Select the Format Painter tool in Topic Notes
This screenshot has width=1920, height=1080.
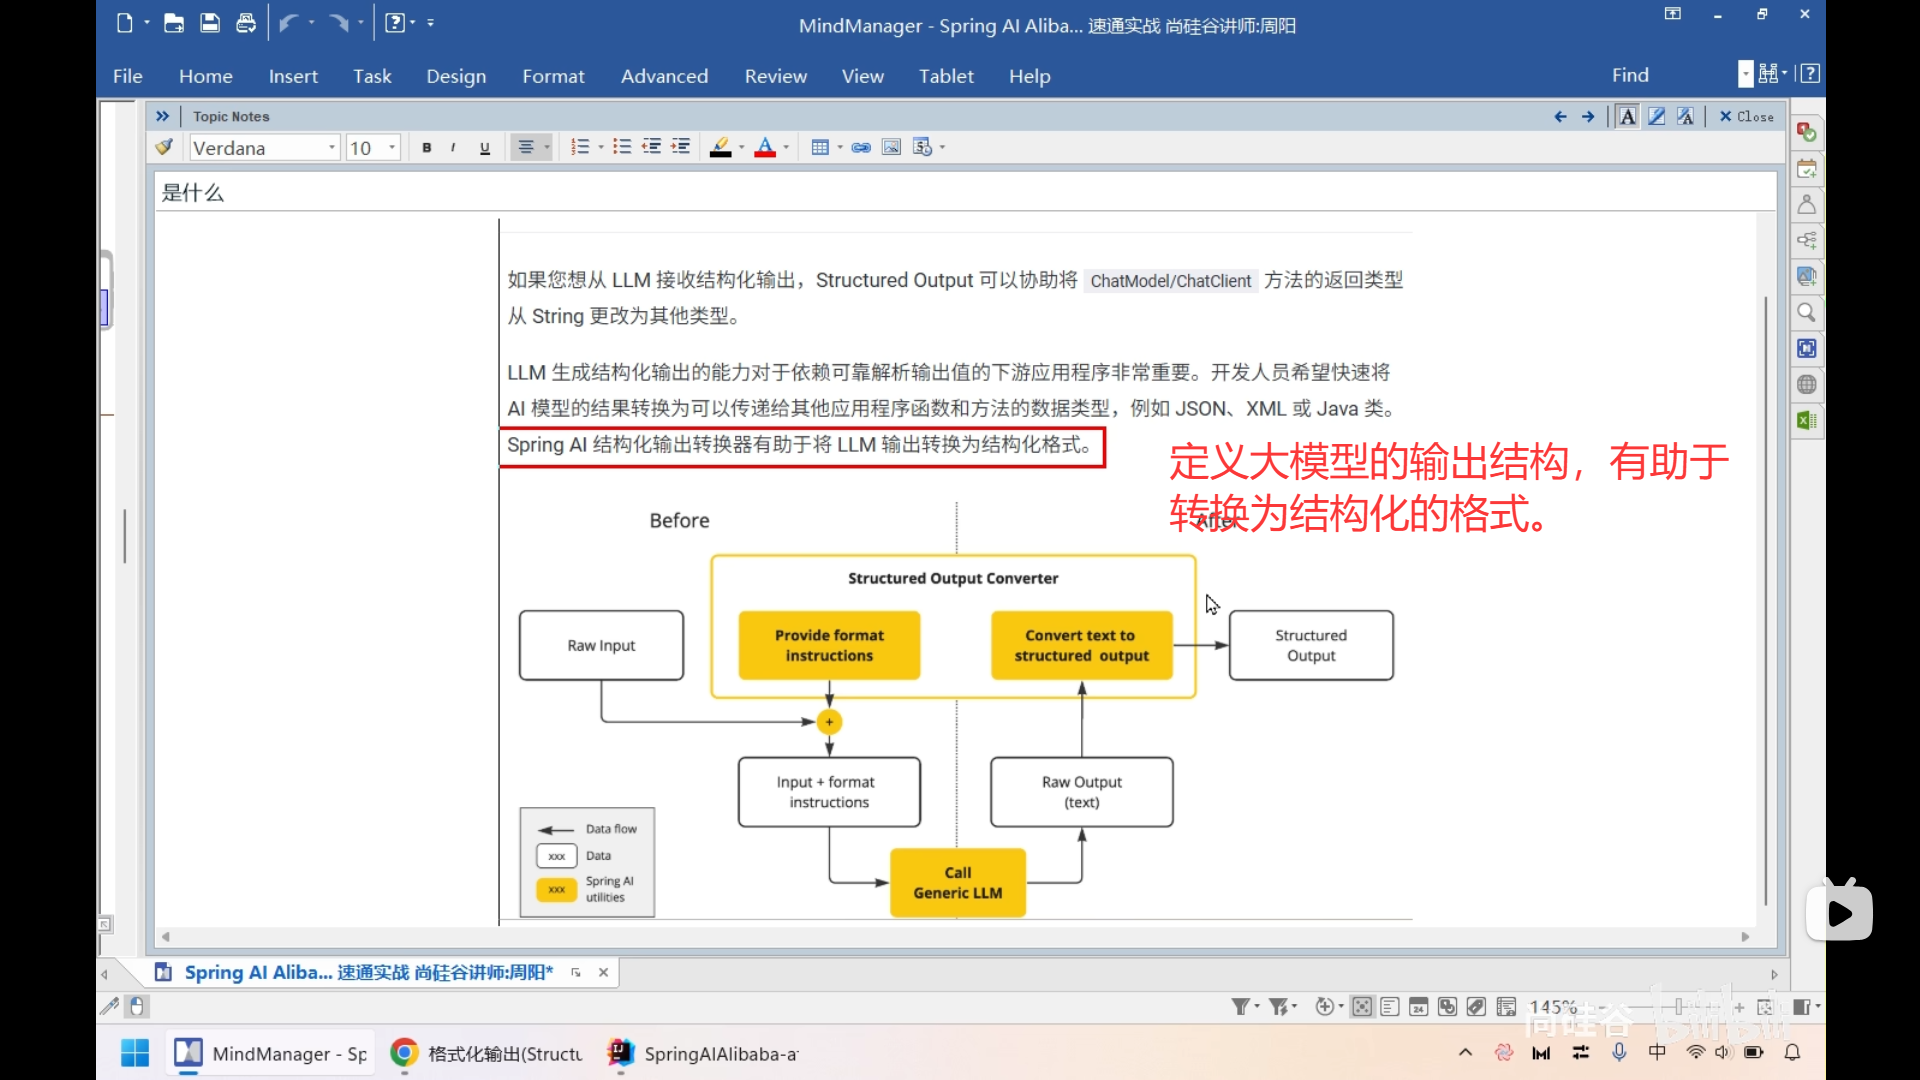point(163,146)
